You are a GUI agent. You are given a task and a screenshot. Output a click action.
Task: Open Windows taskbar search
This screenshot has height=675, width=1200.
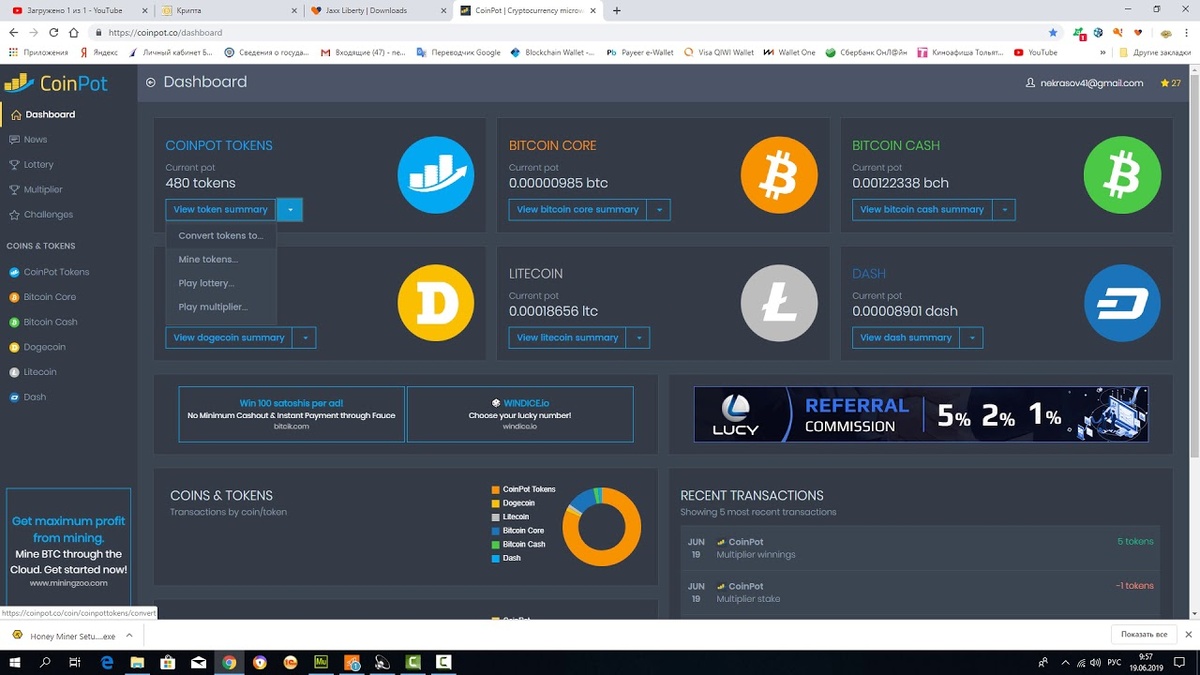(45, 662)
